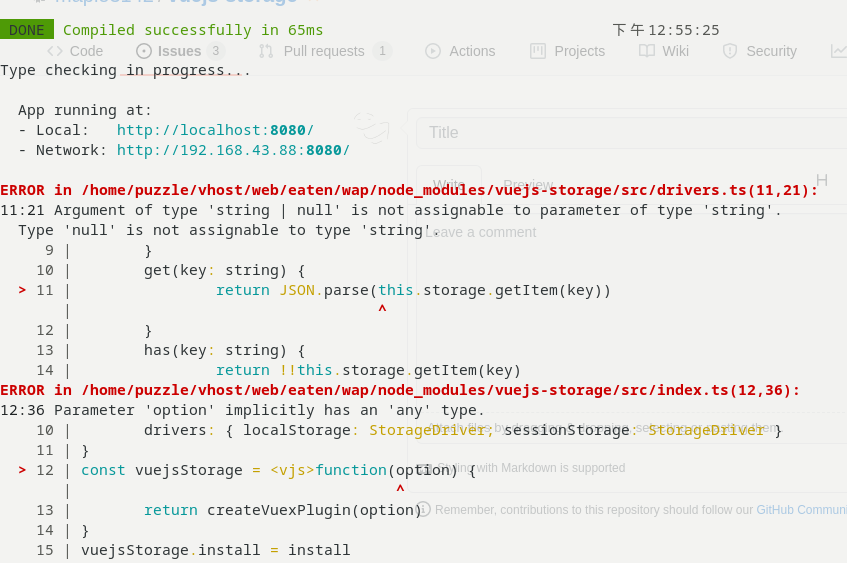The image size is (847, 563).
Task: Open Styling with Markdown is supported link
Action: 531,468
